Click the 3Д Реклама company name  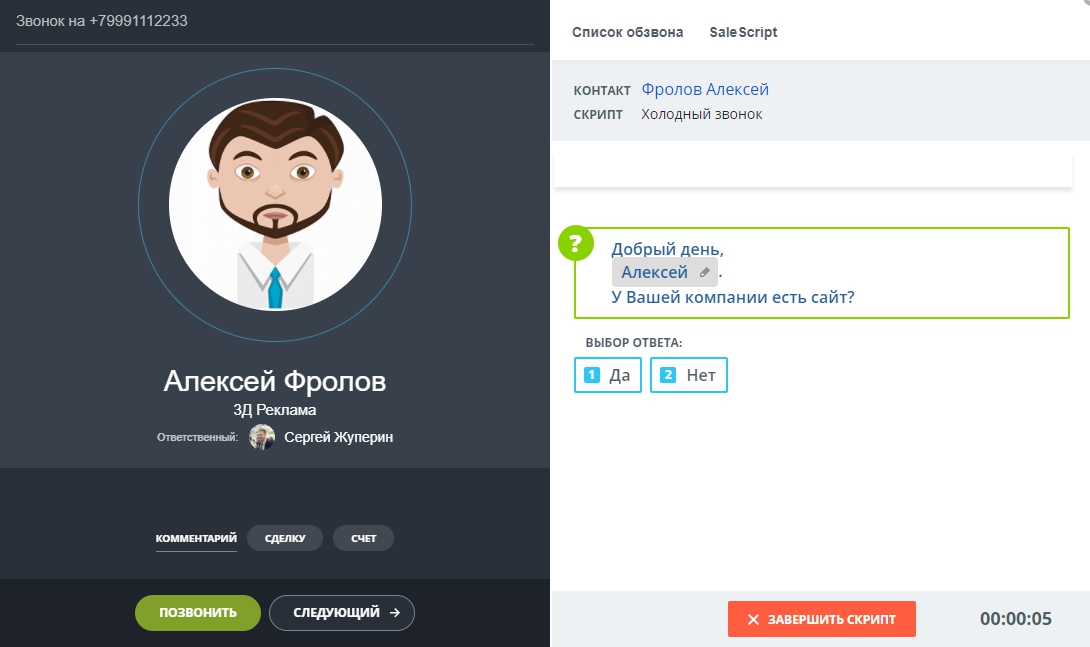click(x=275, y=410)
